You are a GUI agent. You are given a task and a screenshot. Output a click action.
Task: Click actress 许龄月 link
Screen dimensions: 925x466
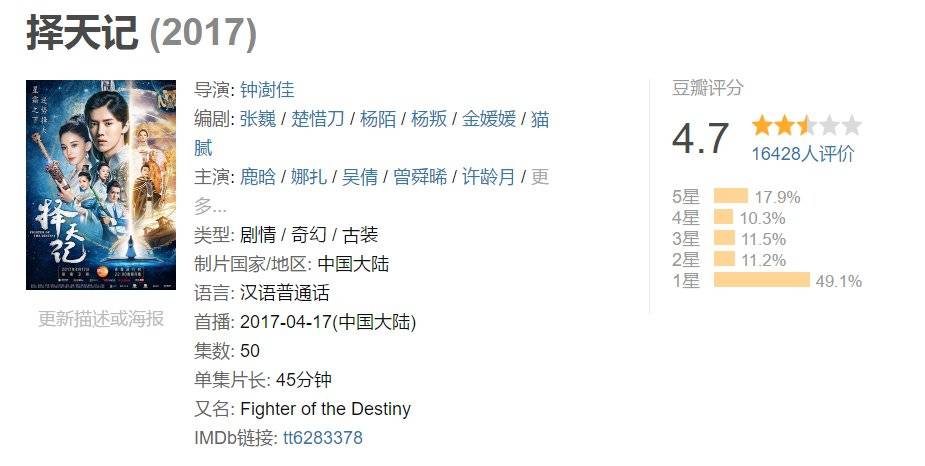click(488, 177)
